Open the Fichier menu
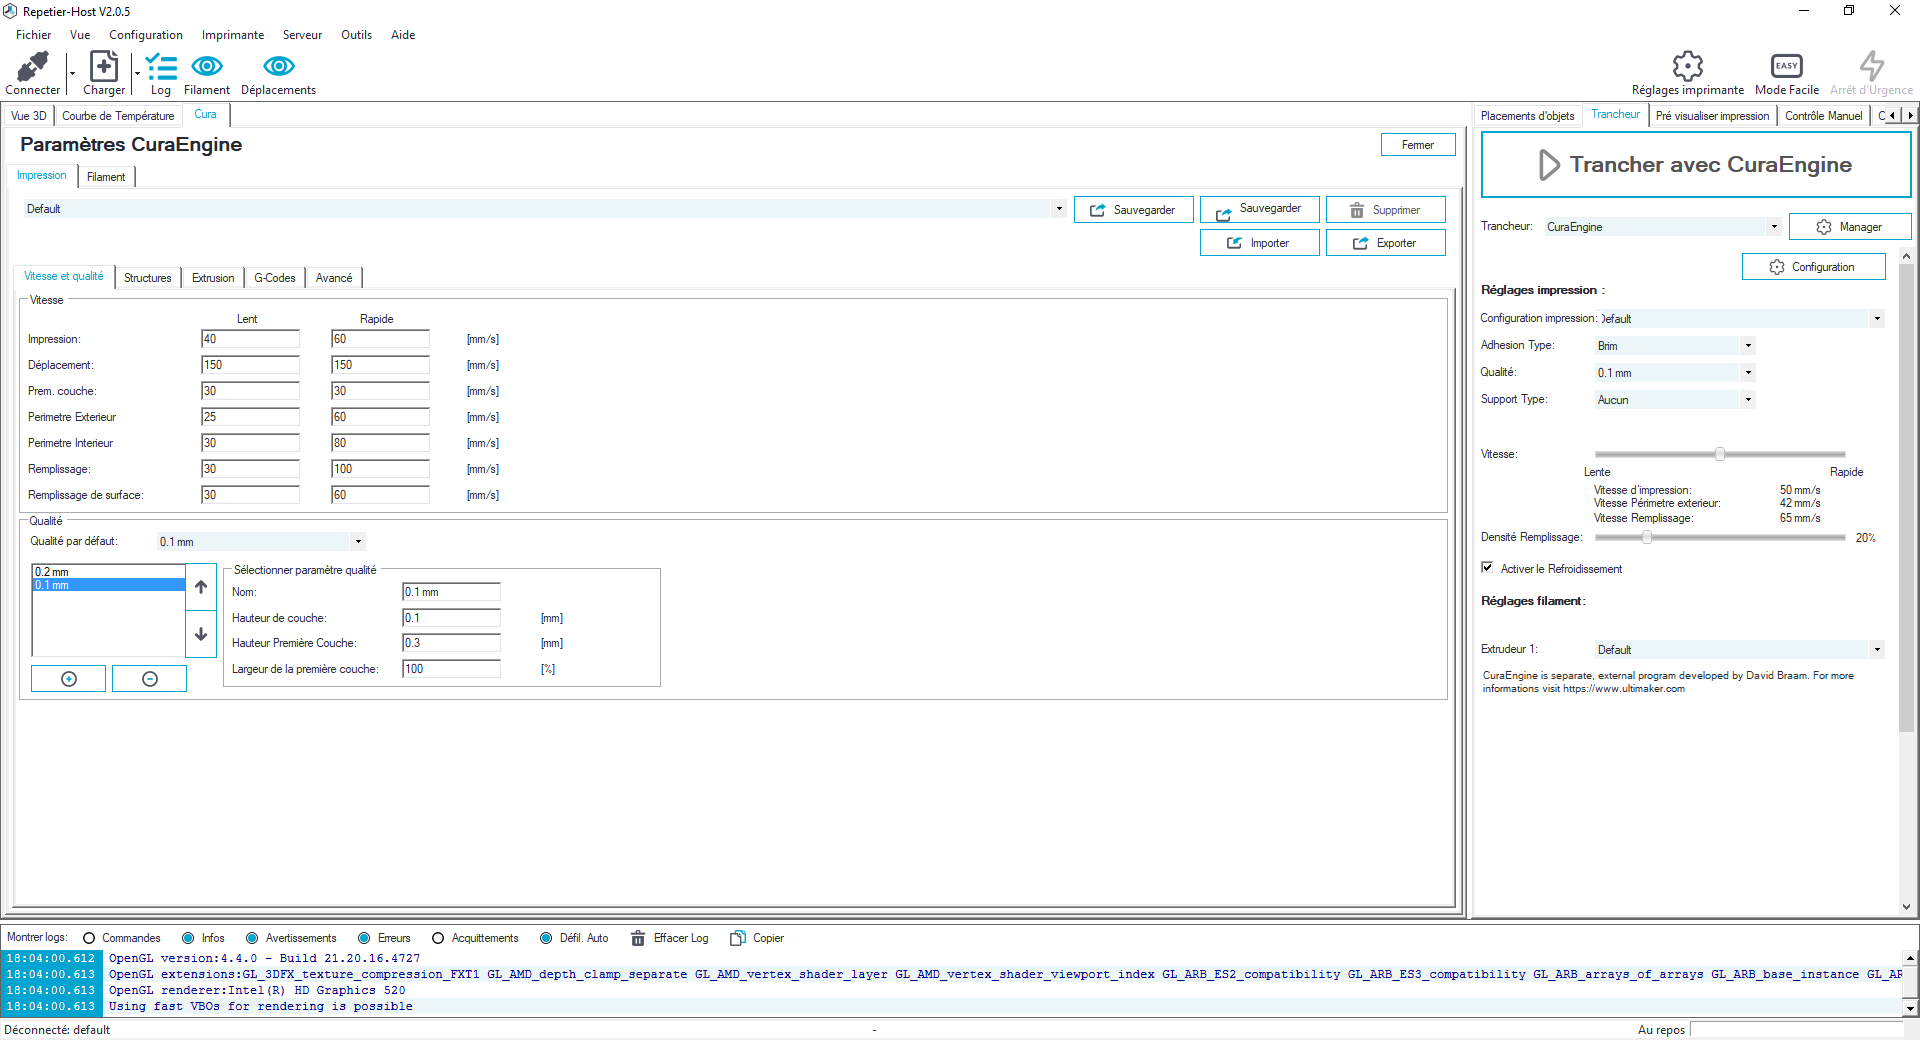The width and height of the screenshot is (1920, 1040). (33, 35)
